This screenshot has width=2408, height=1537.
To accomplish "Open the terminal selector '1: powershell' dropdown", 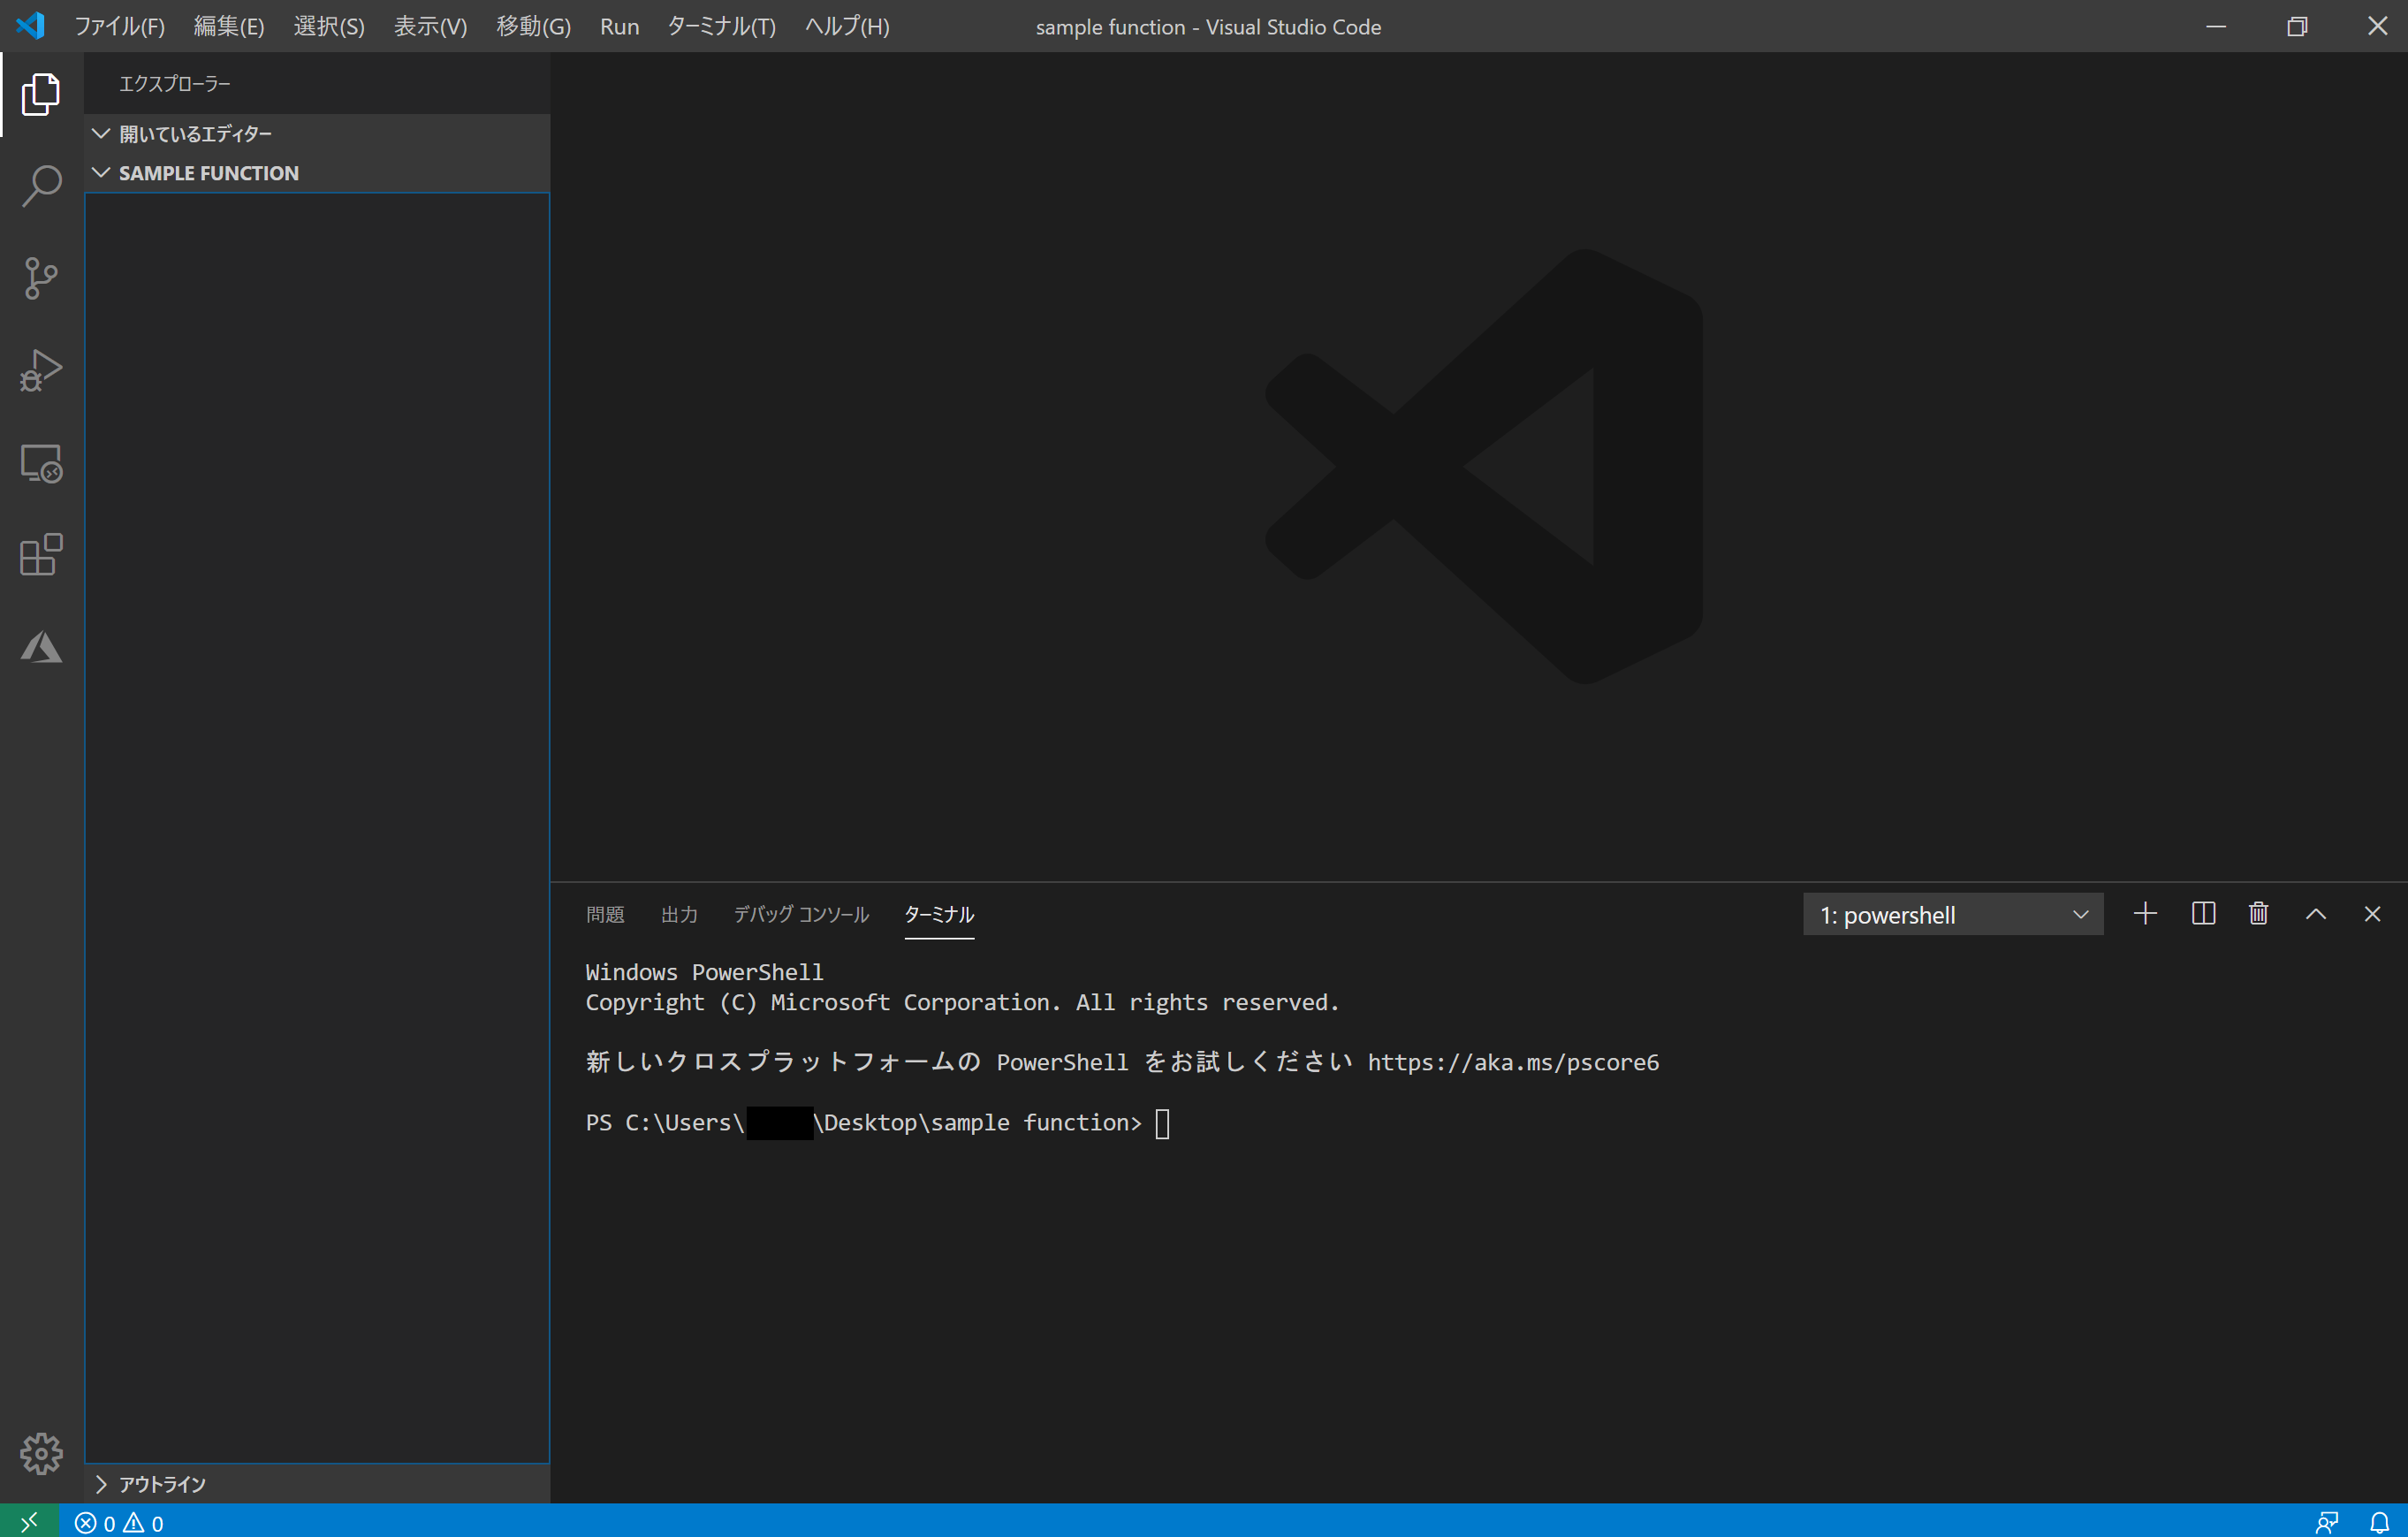I will pos(1952,914).
